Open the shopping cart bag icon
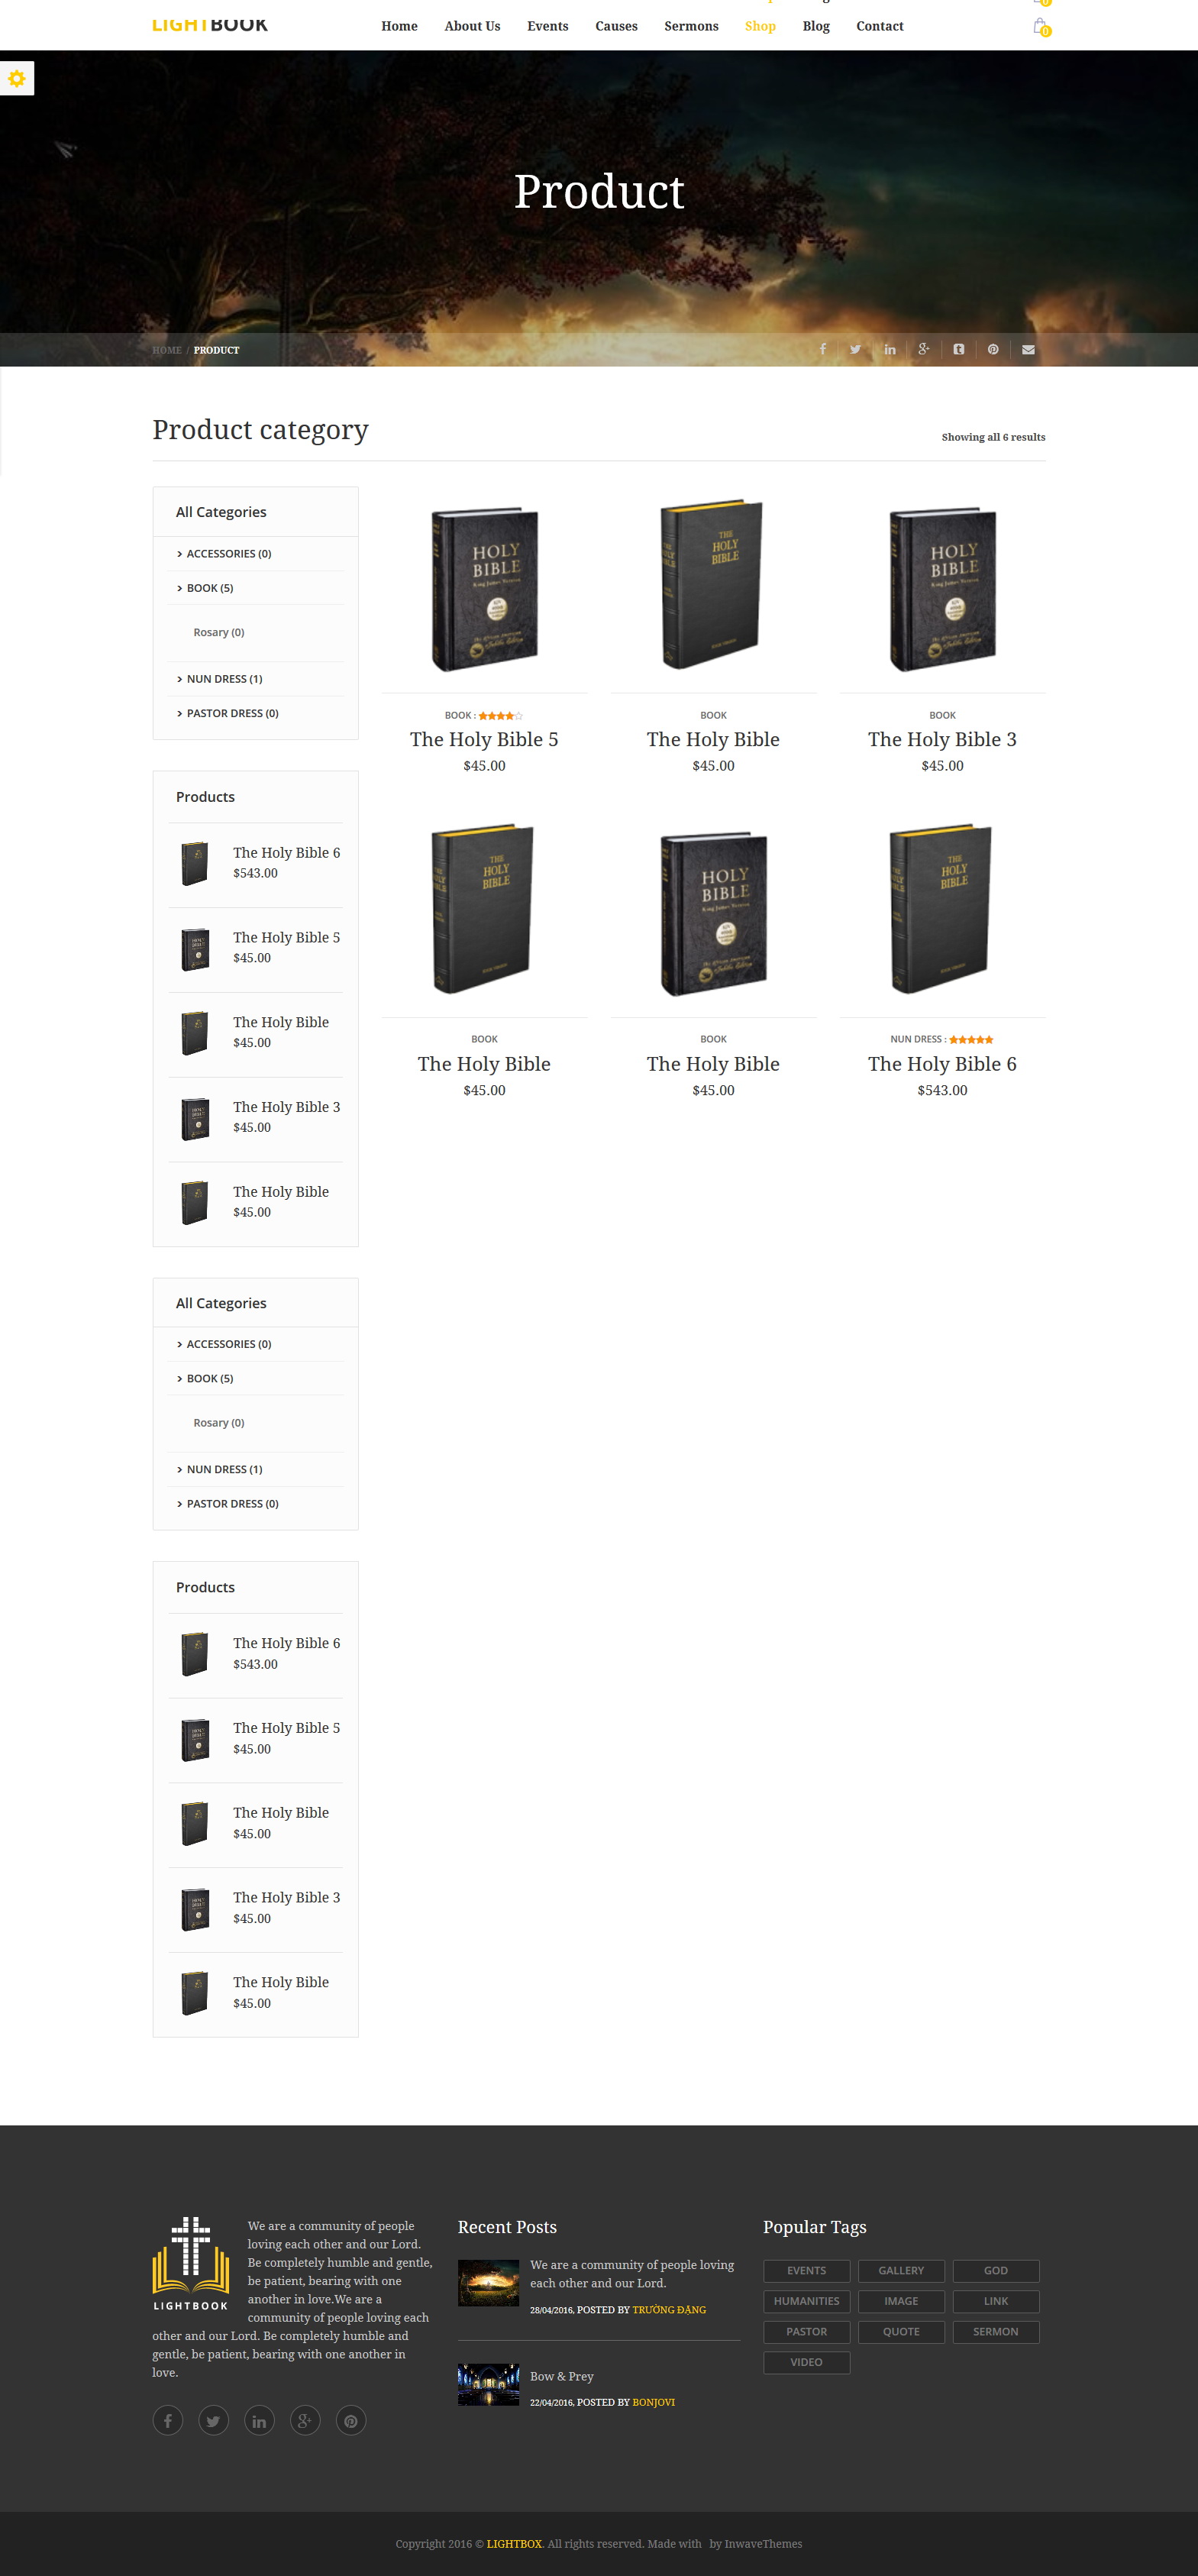The width and height of the screenshot is (1198, 2576). point(1041,26)
